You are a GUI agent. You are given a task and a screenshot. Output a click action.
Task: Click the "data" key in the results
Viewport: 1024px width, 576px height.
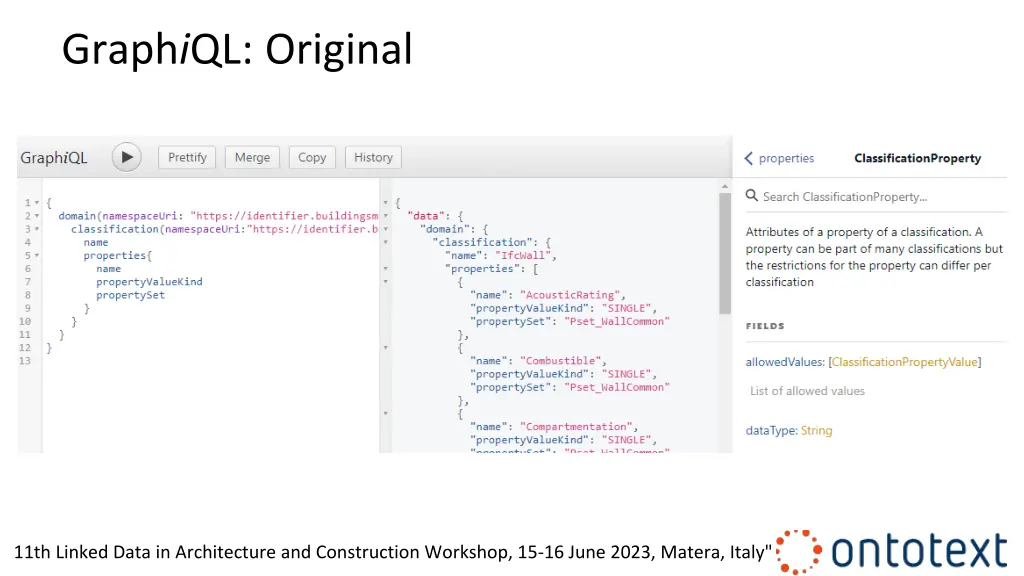pos(426,216)
